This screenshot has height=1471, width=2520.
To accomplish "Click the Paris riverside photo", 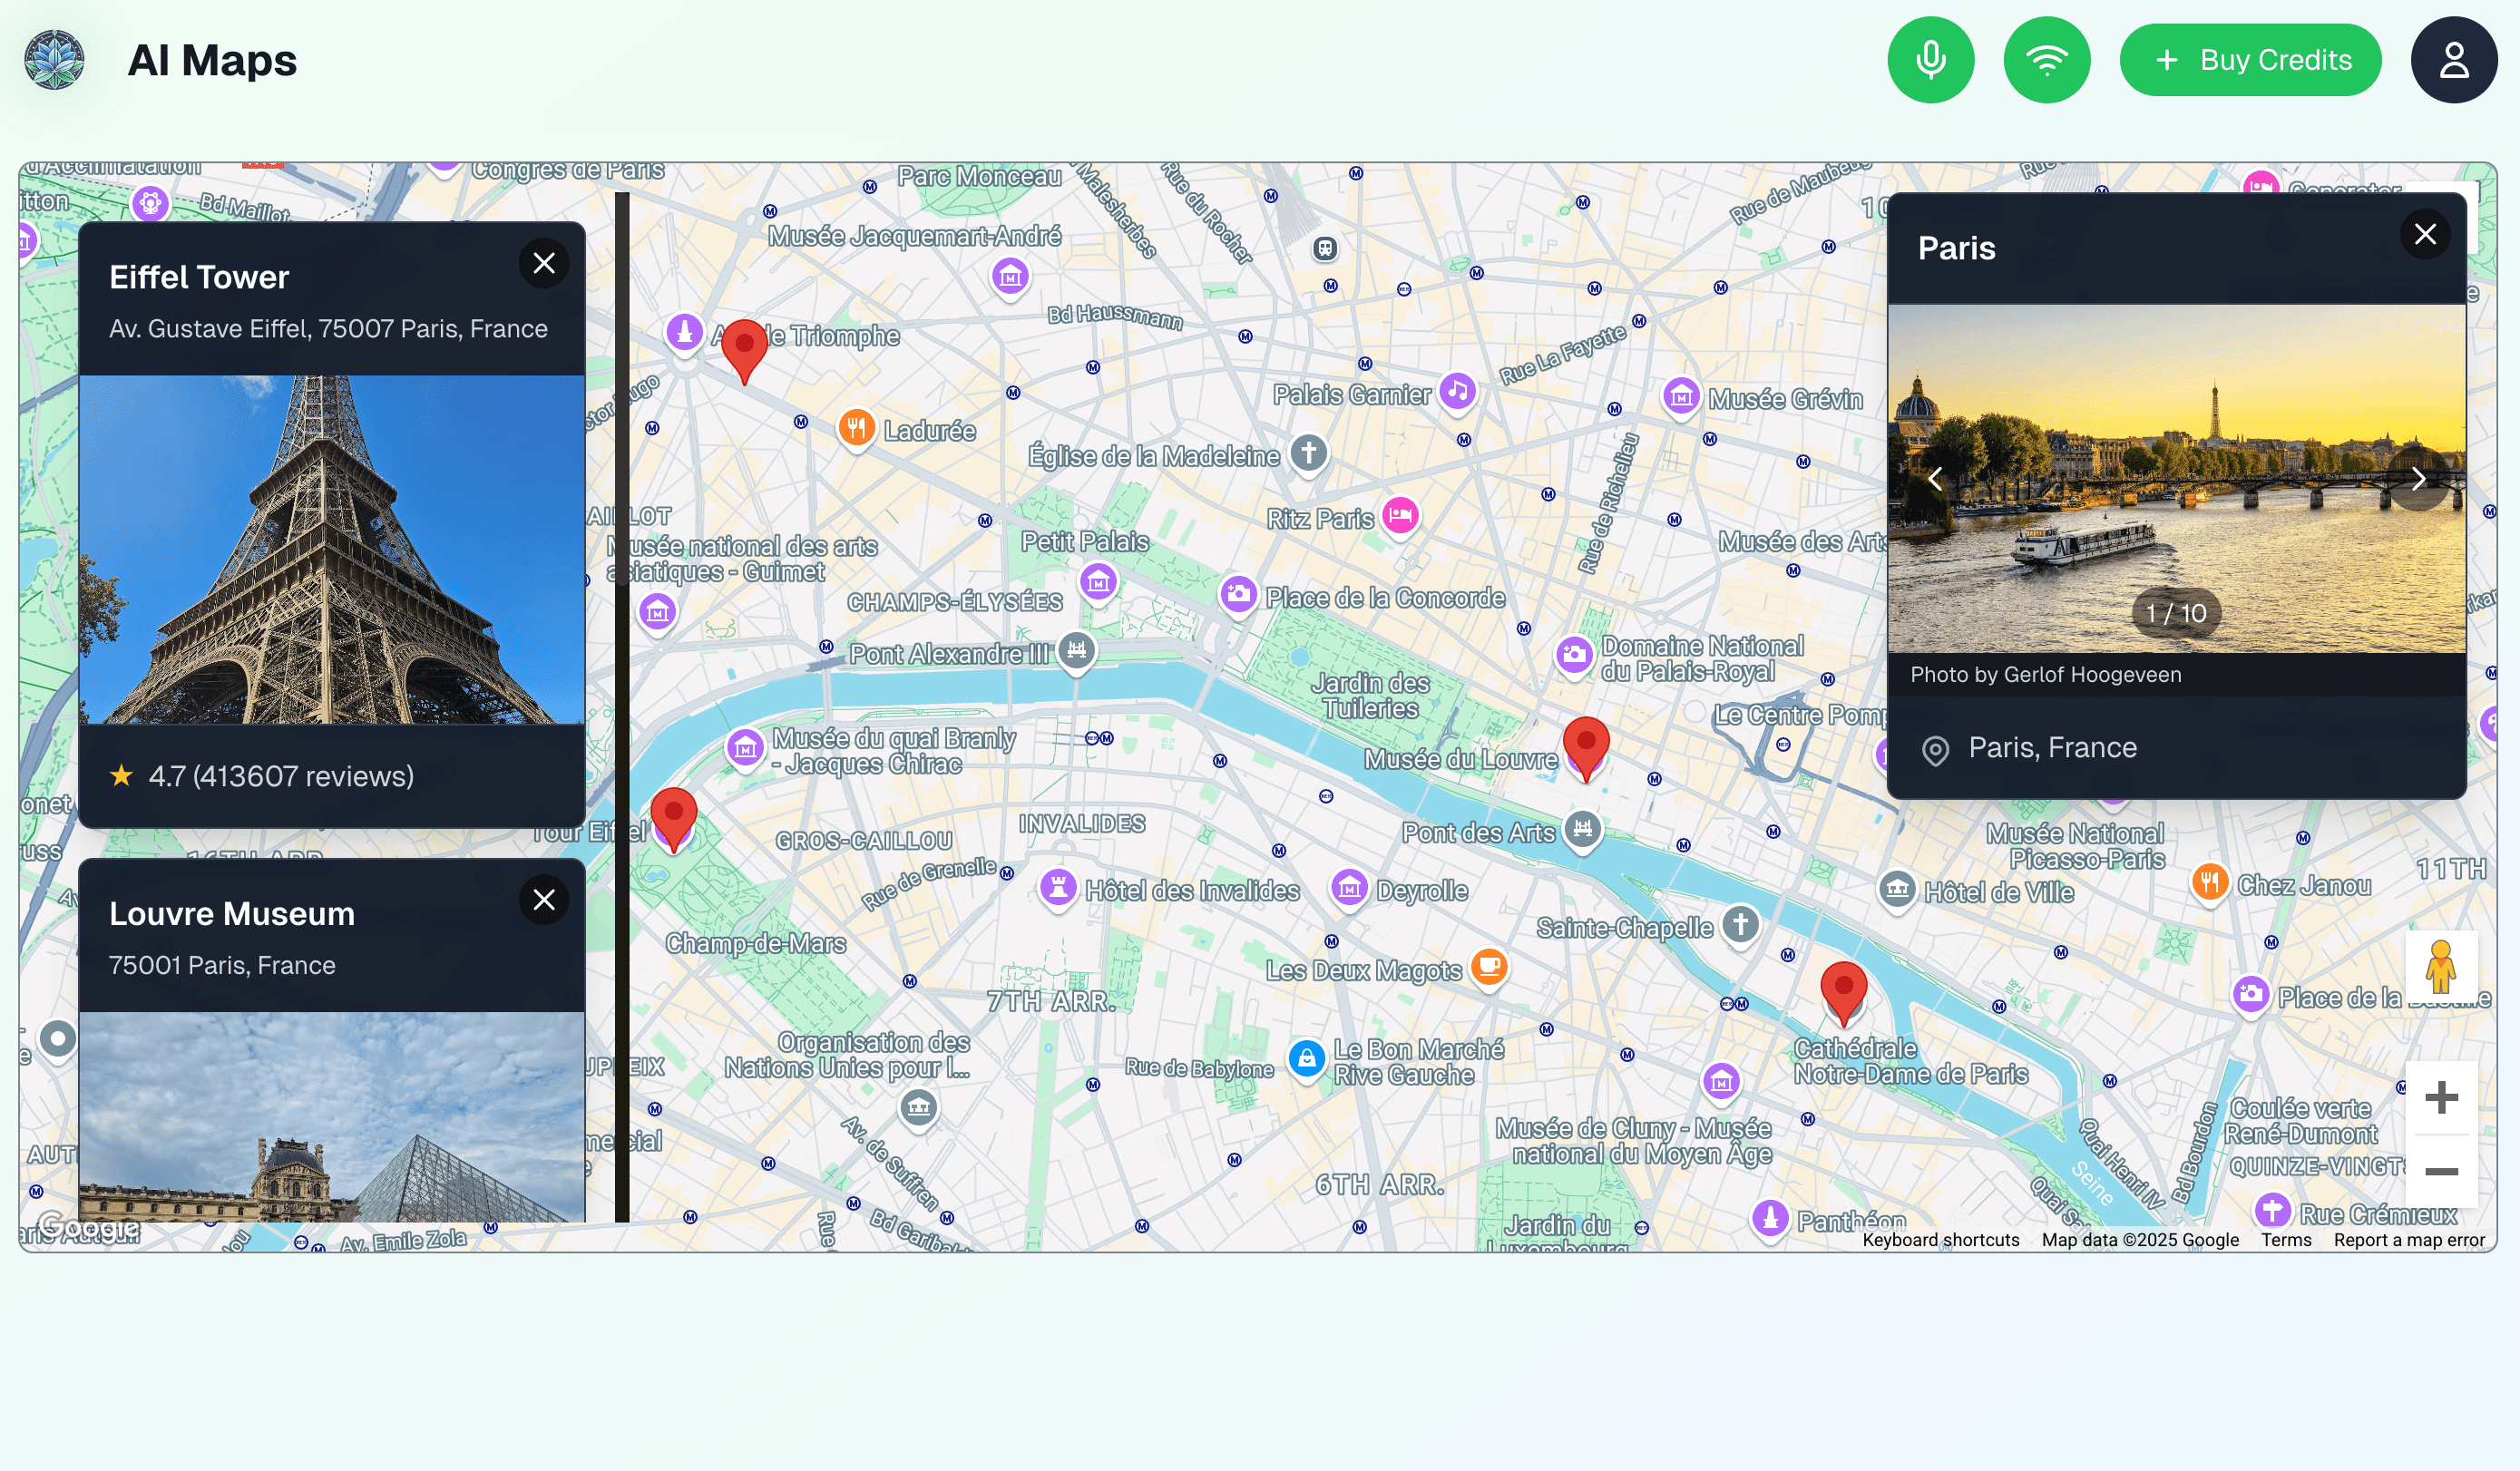I will (2176, 479).
